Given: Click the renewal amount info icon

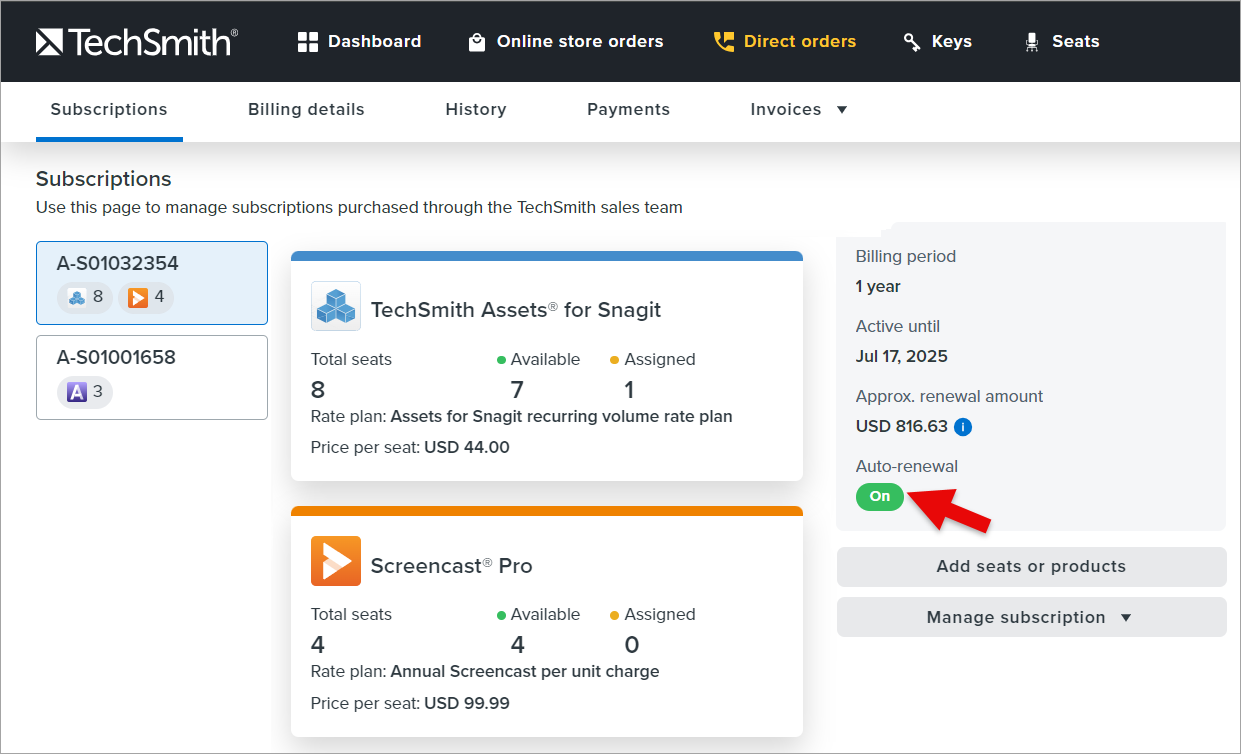Looking at the screenshot, I should pos(963,427).
